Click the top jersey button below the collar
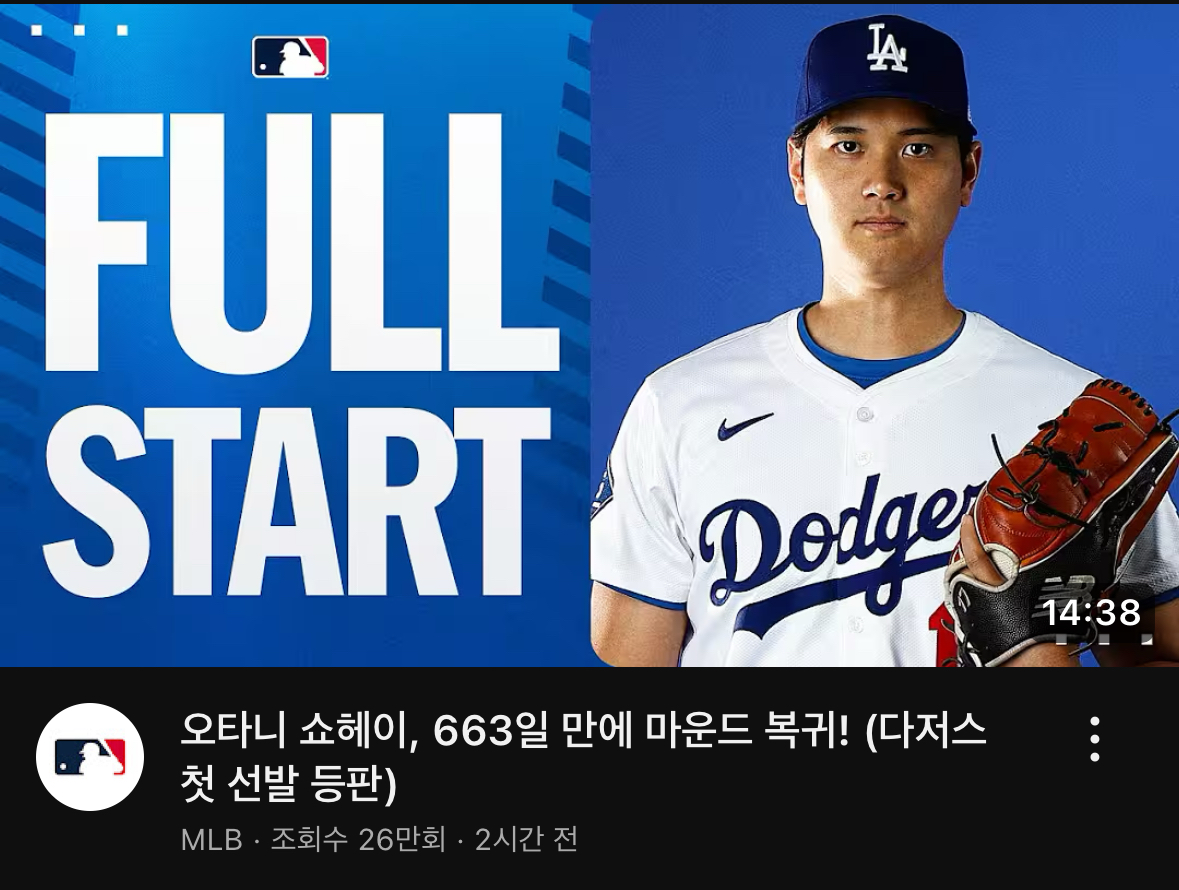 864,414
